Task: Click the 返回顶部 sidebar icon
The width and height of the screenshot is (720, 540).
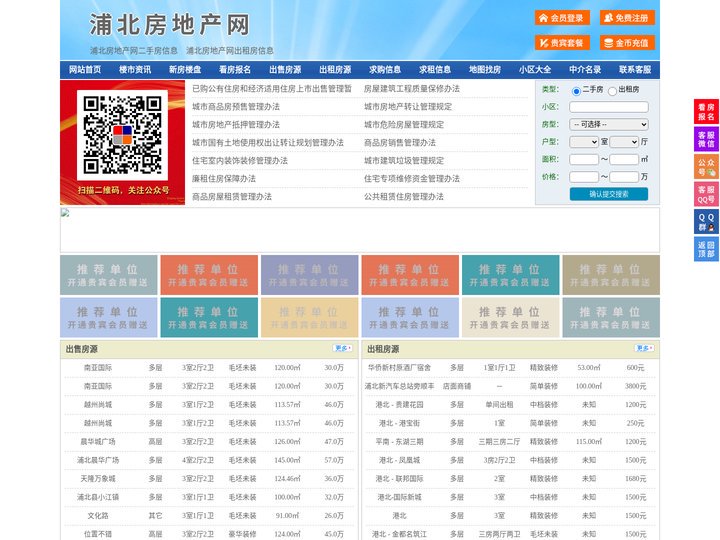Action: pos(706,249)
